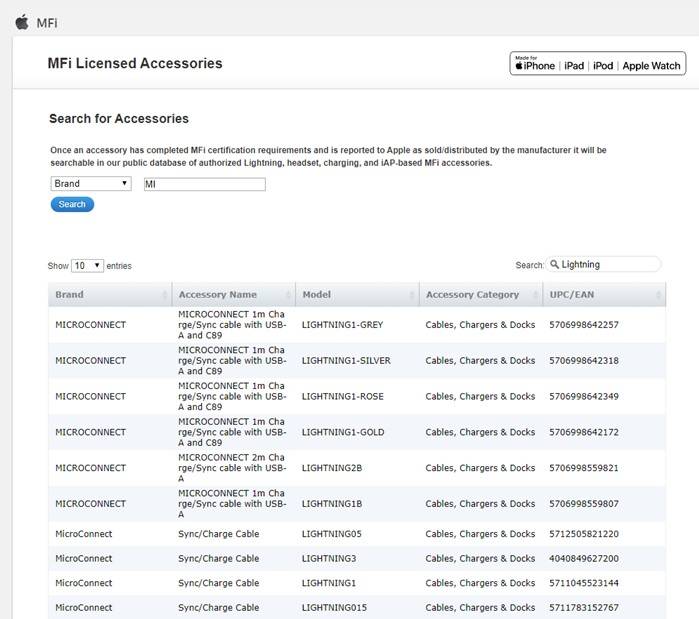
Task: Click Sync/Charge Cable name in LIGHTNING1 row
Action: [218, 583]
